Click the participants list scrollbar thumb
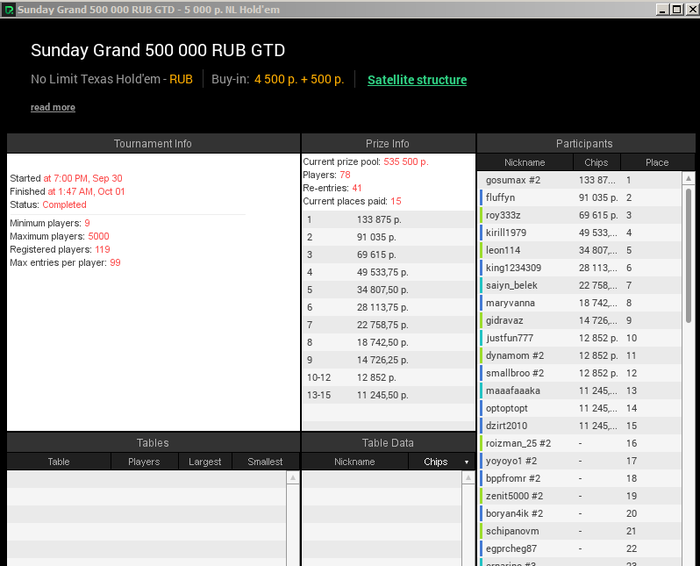This screenshot has width=700, height=566. (688, 255)
